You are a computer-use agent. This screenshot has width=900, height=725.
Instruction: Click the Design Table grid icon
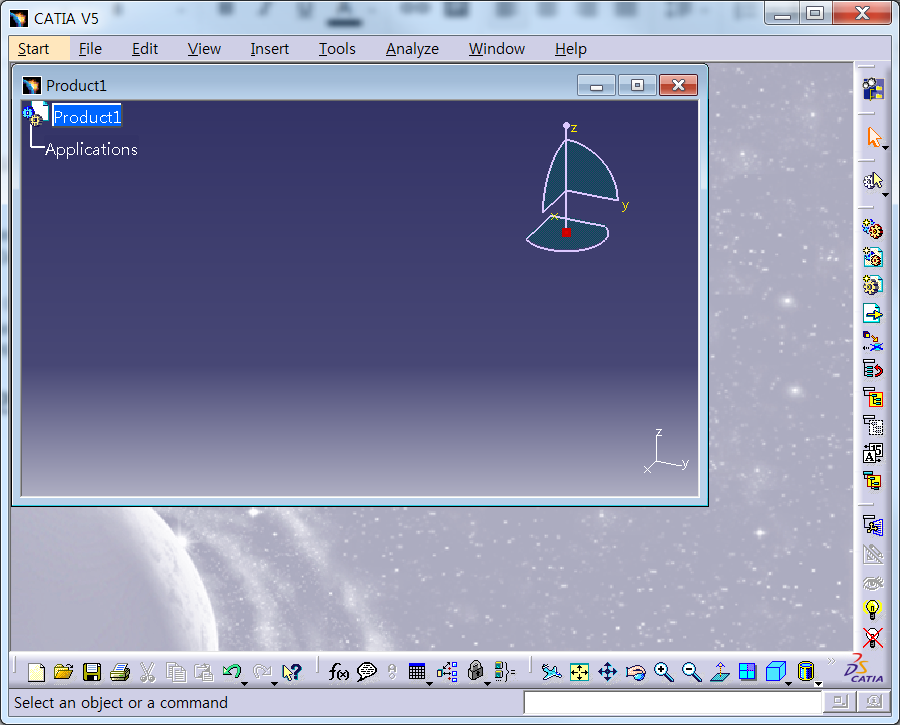click(x=417, y=670)
